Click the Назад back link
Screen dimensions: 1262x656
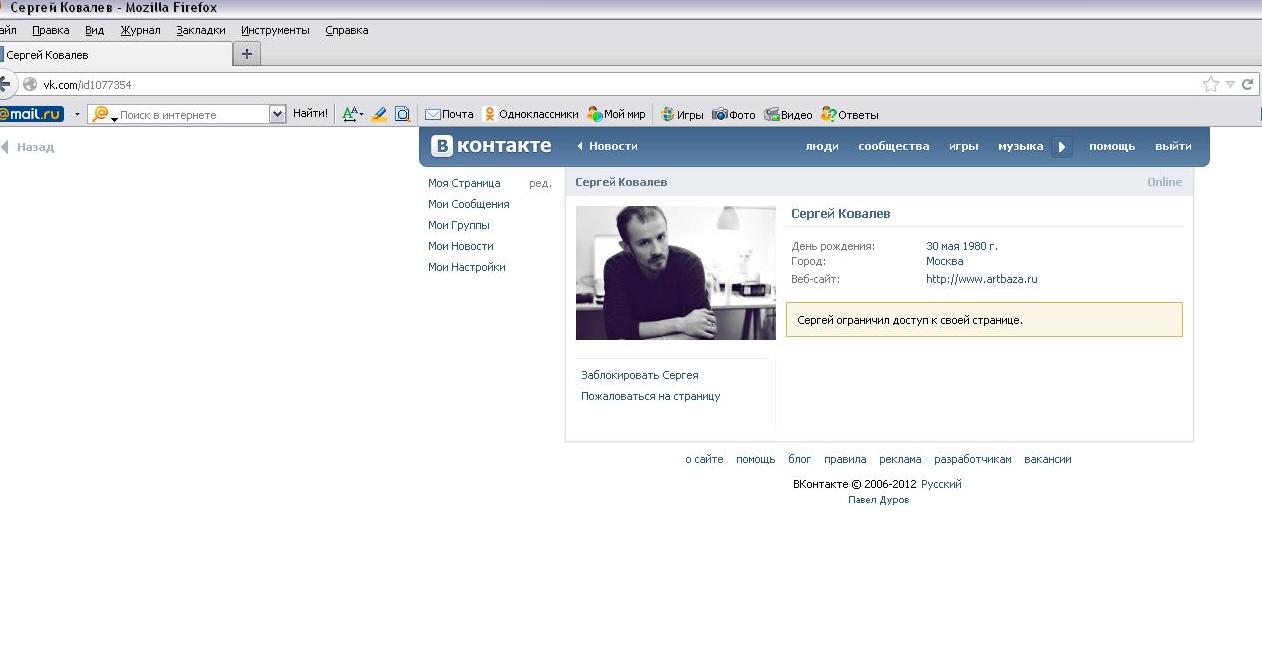point(29,147)
